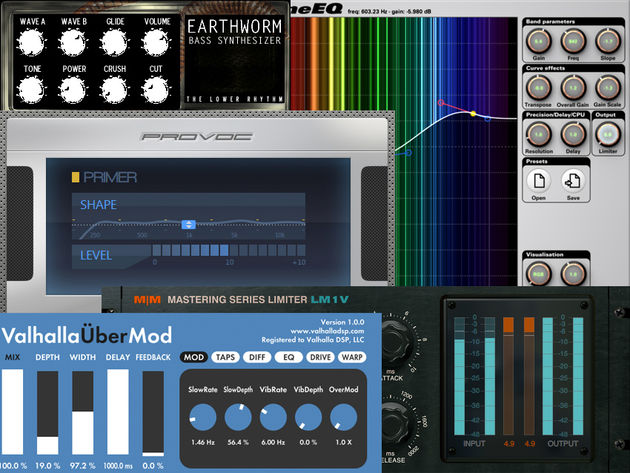This screenshot has height=473, width=630.
Task: Click the WIDTH slider in ÜberMod
Action: (x=82, y=413)
